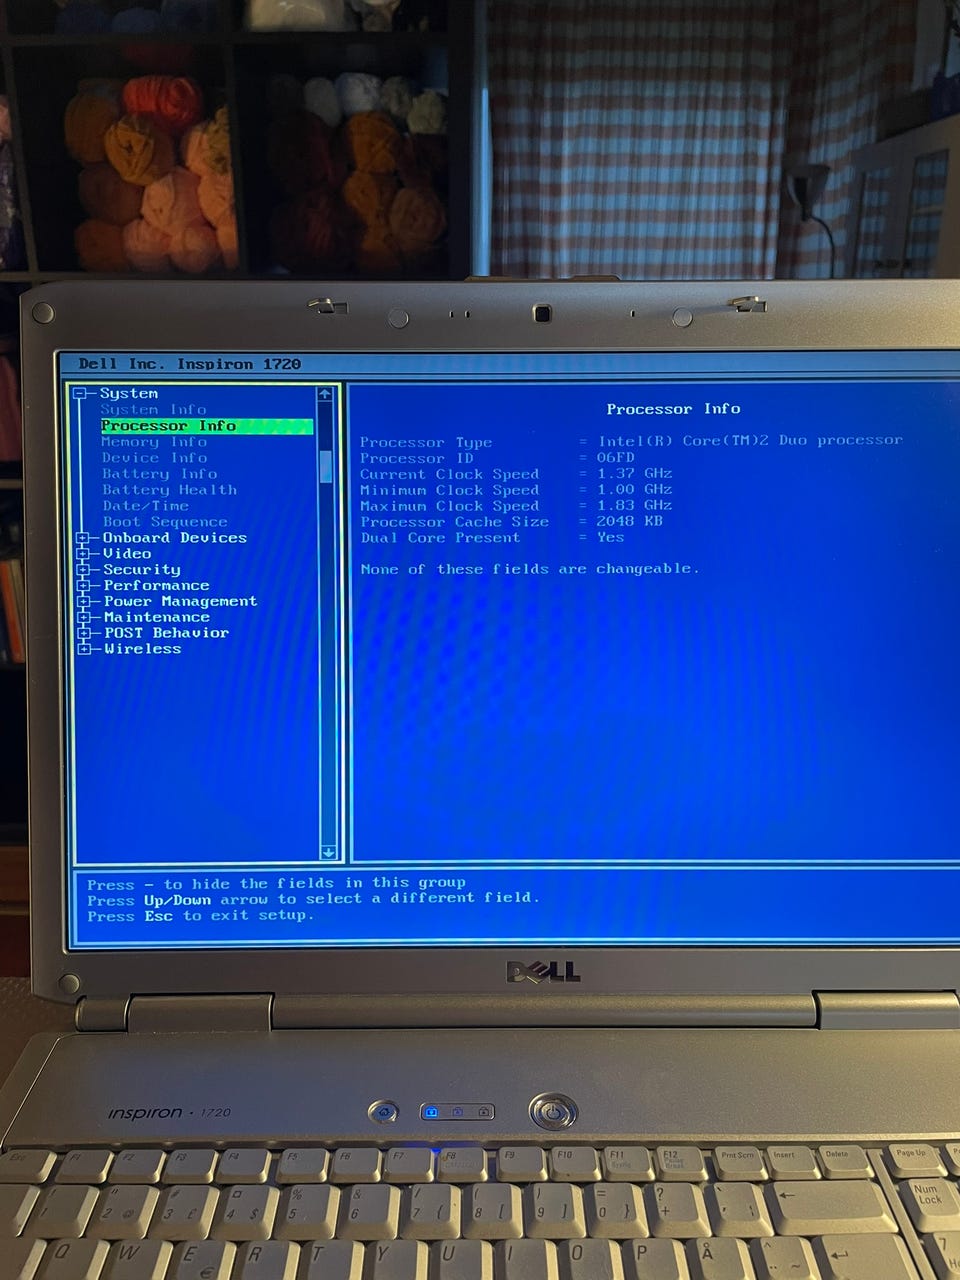Open Battery Health entry
Viewport: 960px width, 1280px height.
(169, 490)
